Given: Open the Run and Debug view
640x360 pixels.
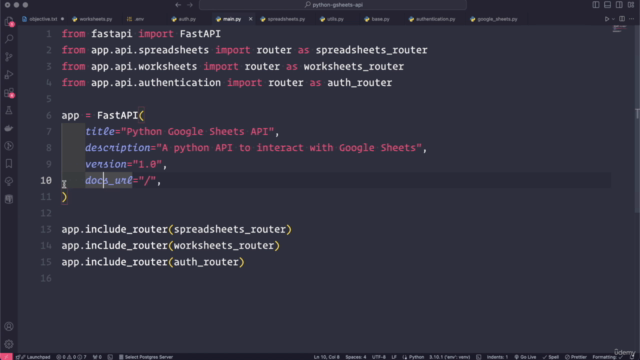Looking at the screenshot, I should tap(9, 75).
